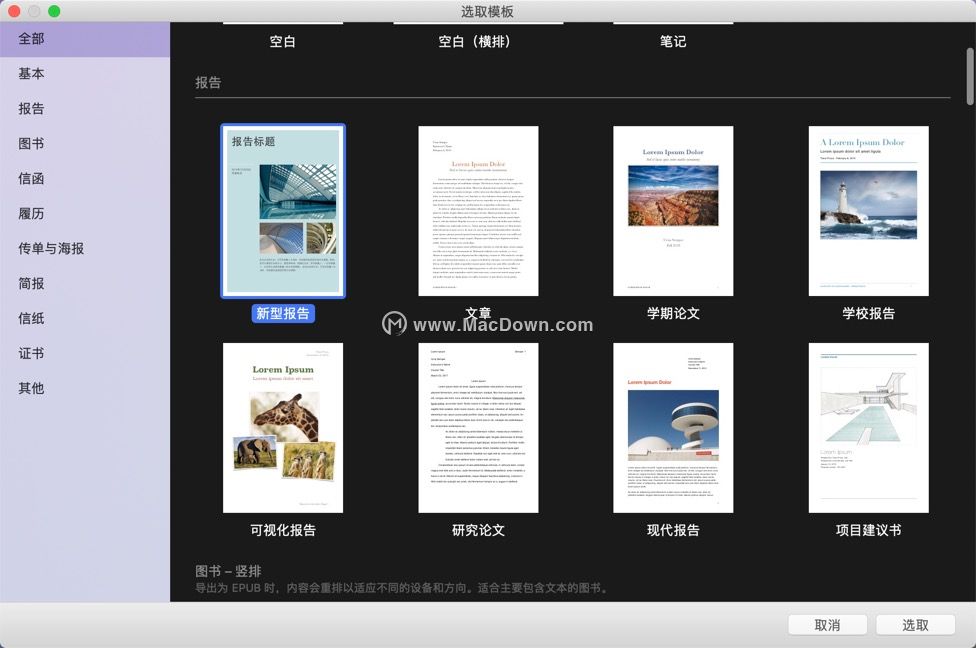Click the 空白 template label

click(282, 42)
